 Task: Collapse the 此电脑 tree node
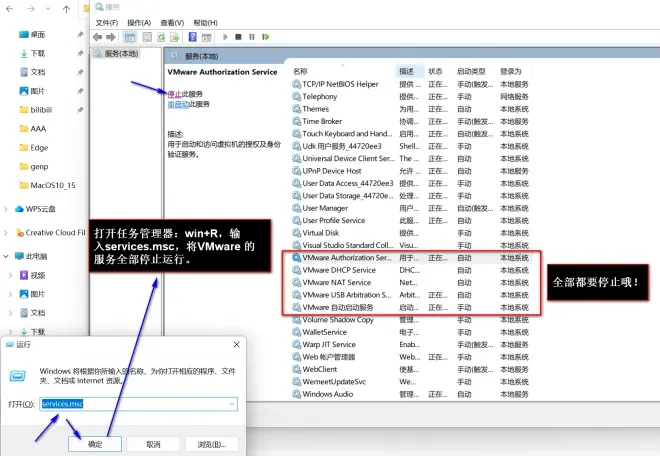pos(6,256)
